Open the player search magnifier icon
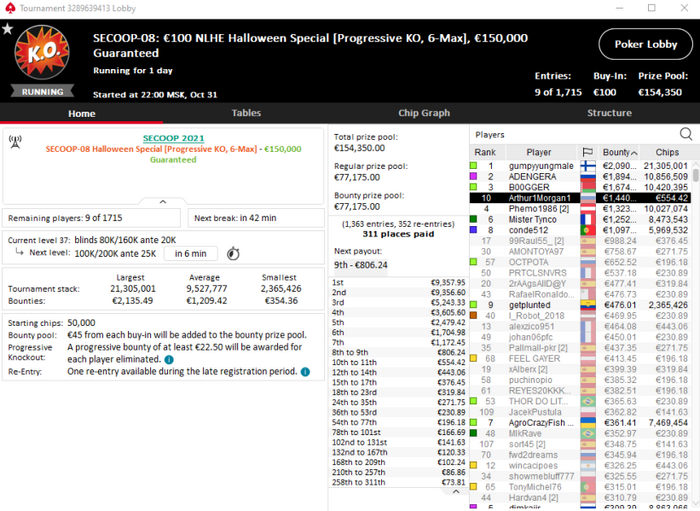 [686, 134]
